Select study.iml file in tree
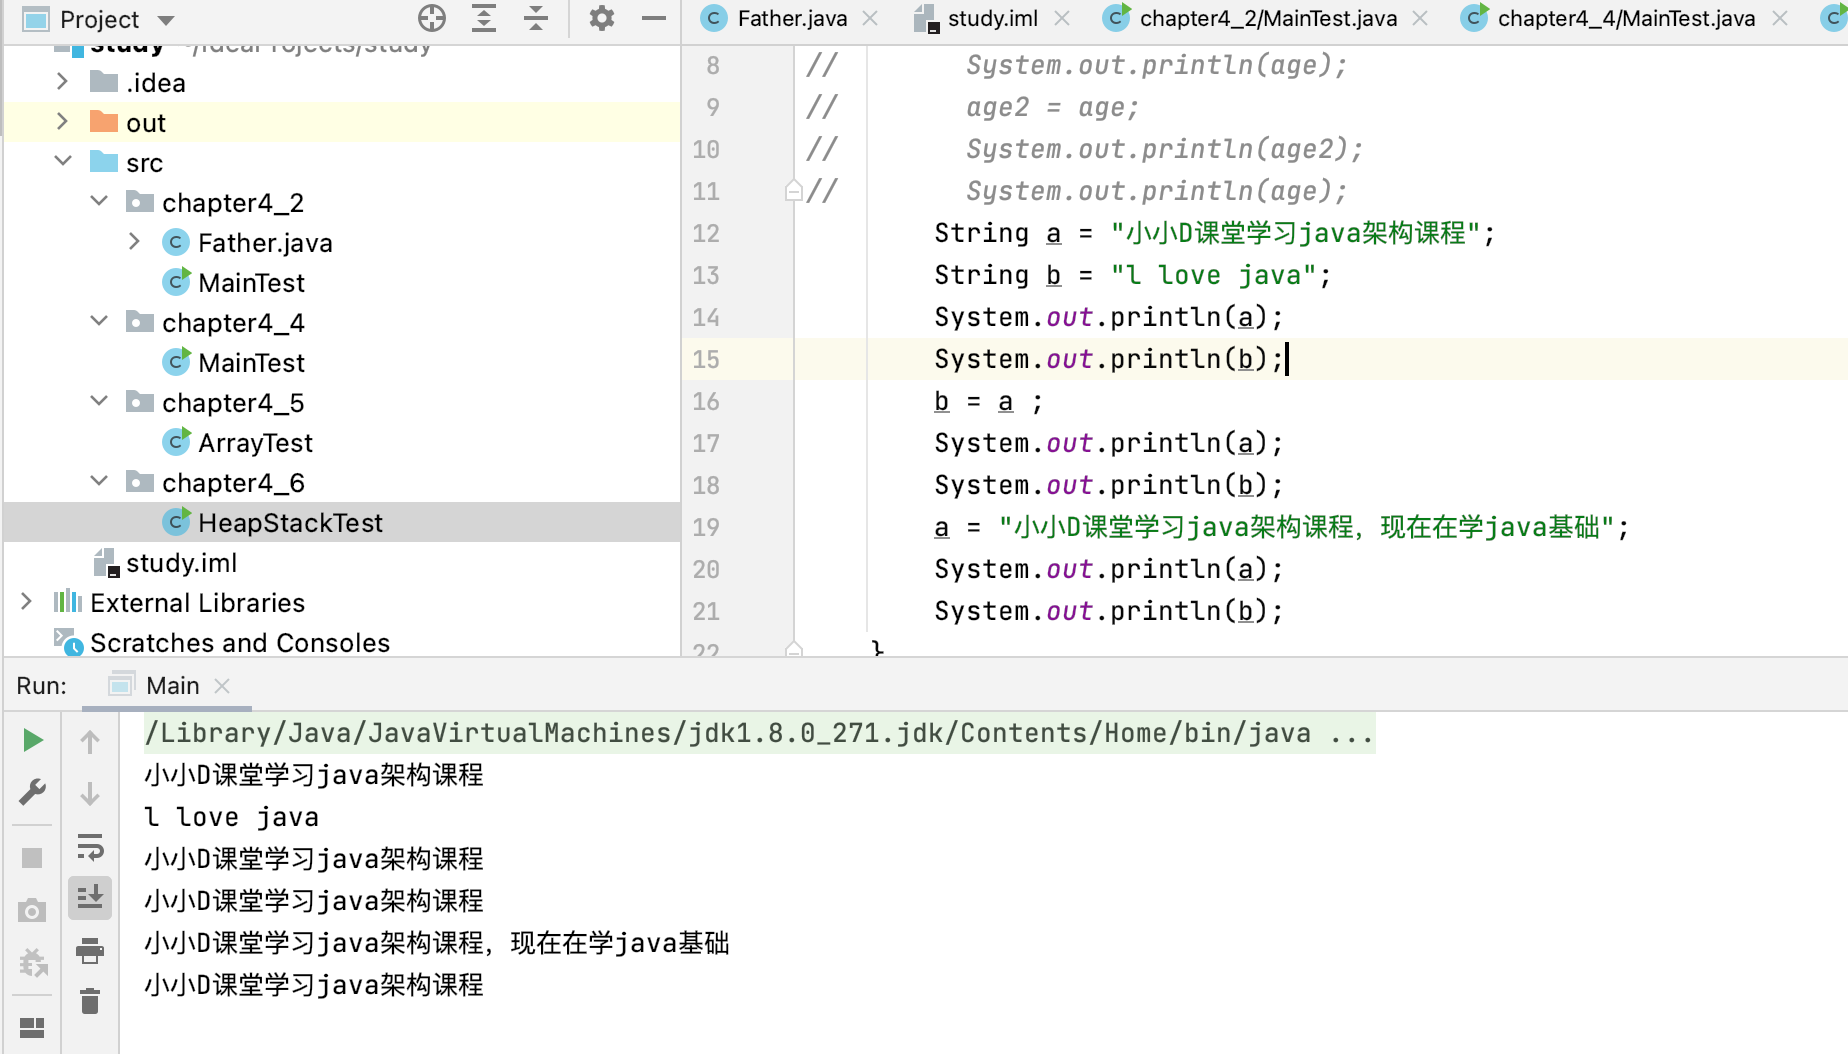 click(x=181, y=563)
